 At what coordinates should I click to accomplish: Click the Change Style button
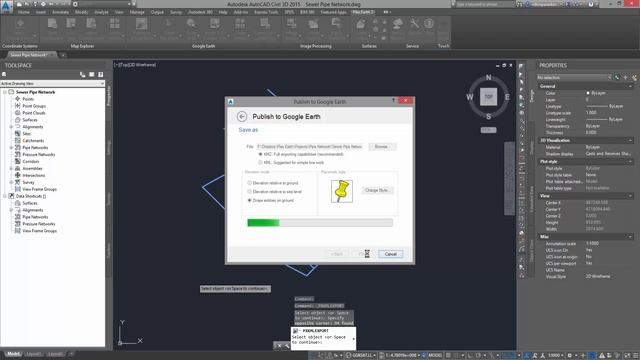coord(377,190)
